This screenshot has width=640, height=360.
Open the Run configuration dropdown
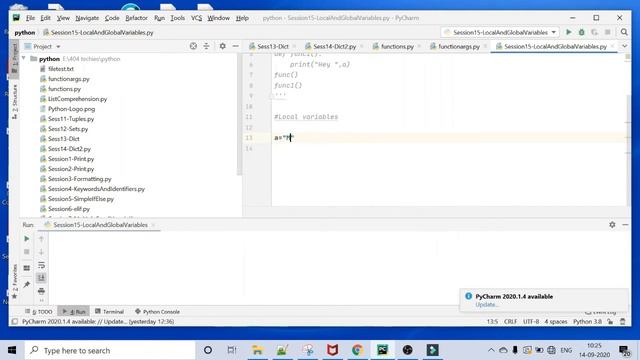click(x=500, y=32)
